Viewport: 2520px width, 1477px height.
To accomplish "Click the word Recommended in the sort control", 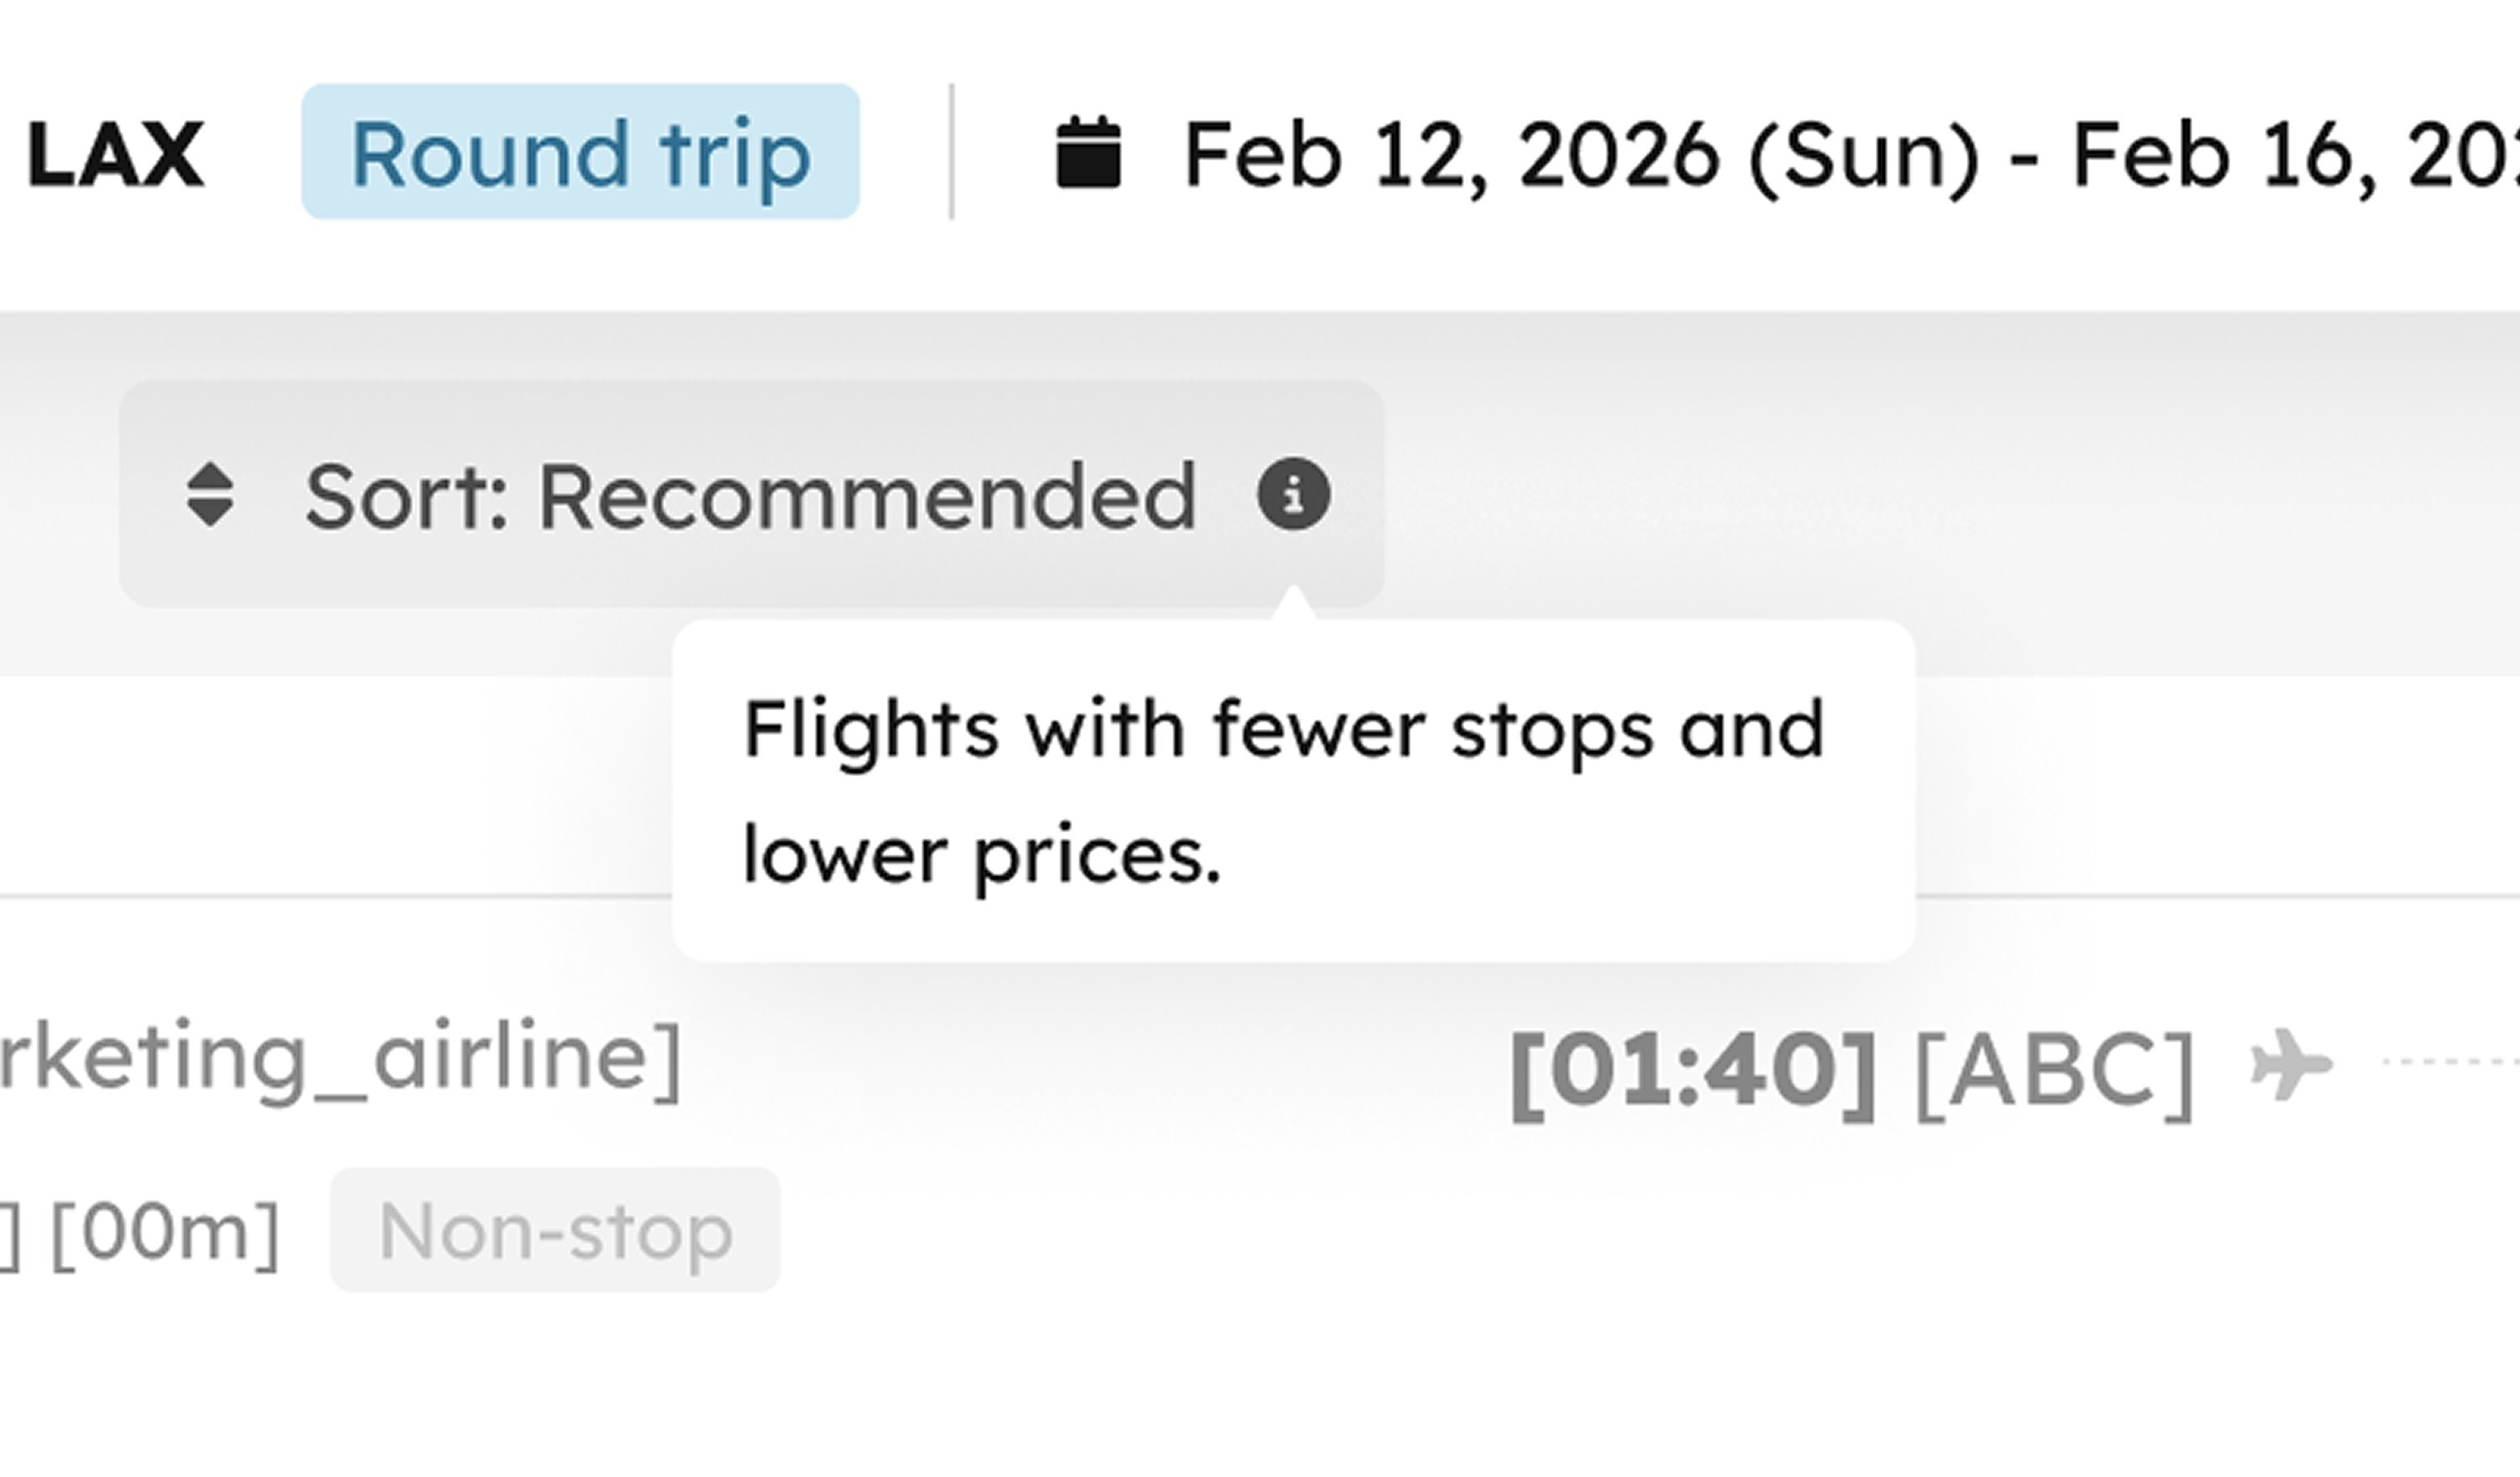I will (867, 496).
